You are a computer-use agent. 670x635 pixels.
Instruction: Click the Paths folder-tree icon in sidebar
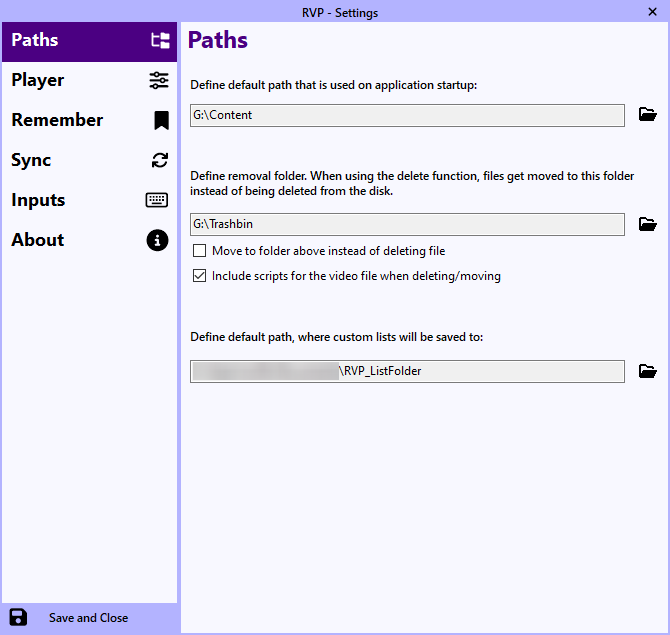(x=159, y=41)
